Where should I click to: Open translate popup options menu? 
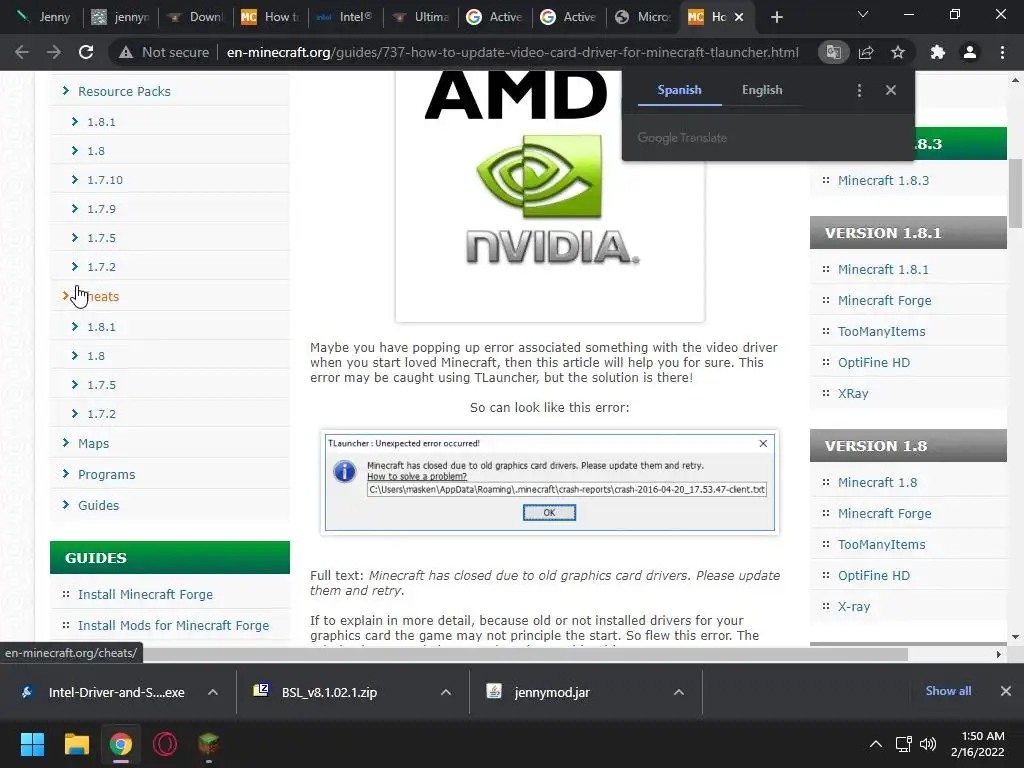click(859, 90)
